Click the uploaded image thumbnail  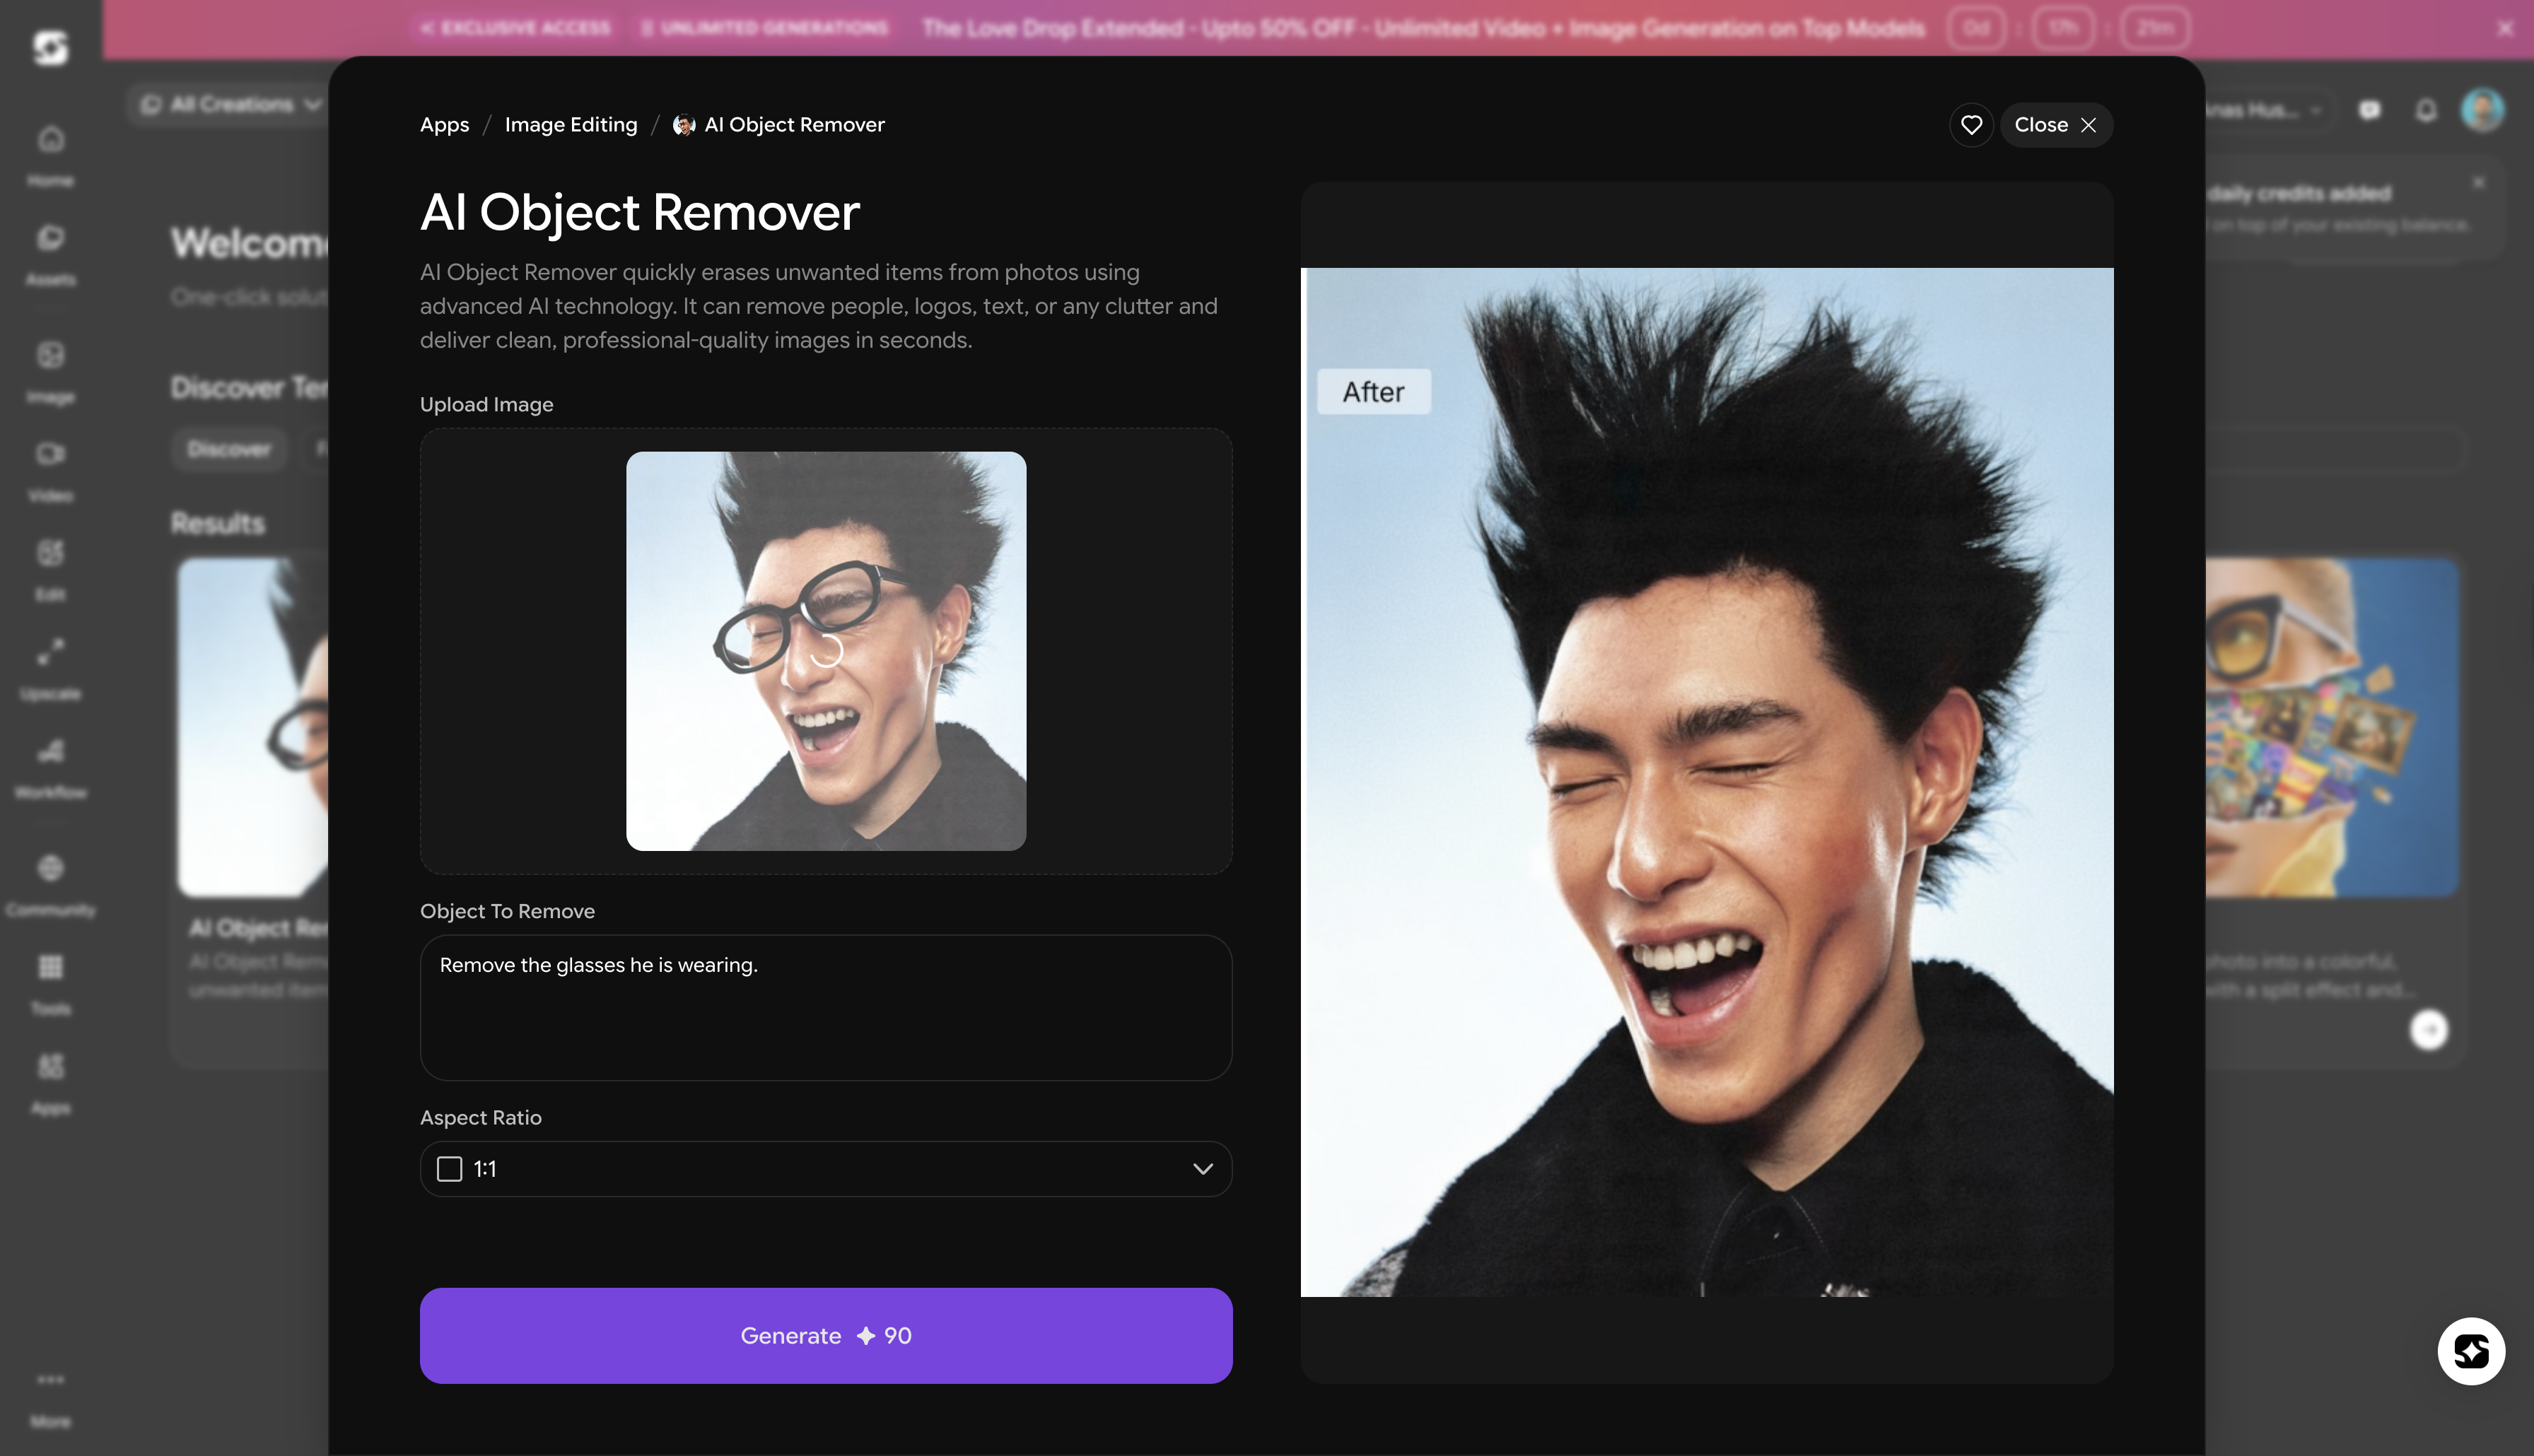[825, 651]
